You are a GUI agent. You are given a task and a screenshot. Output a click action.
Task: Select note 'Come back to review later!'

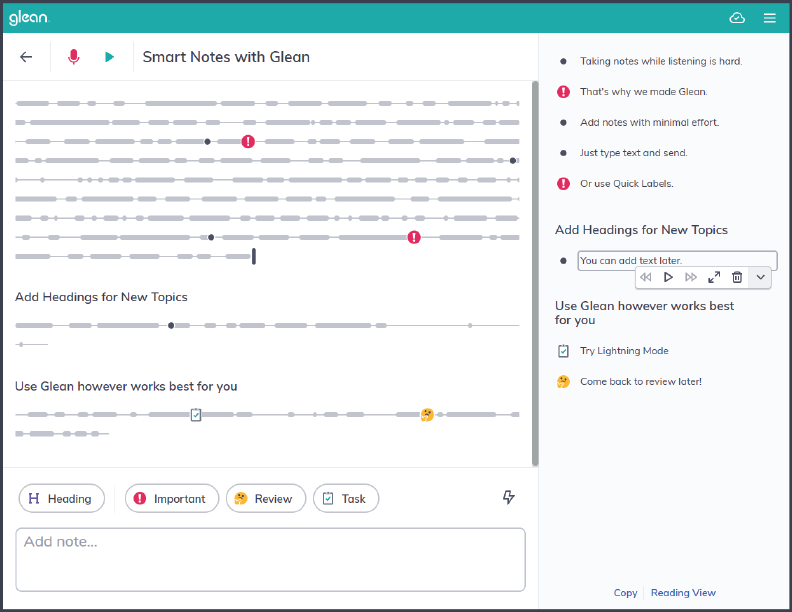pos(640,382)
